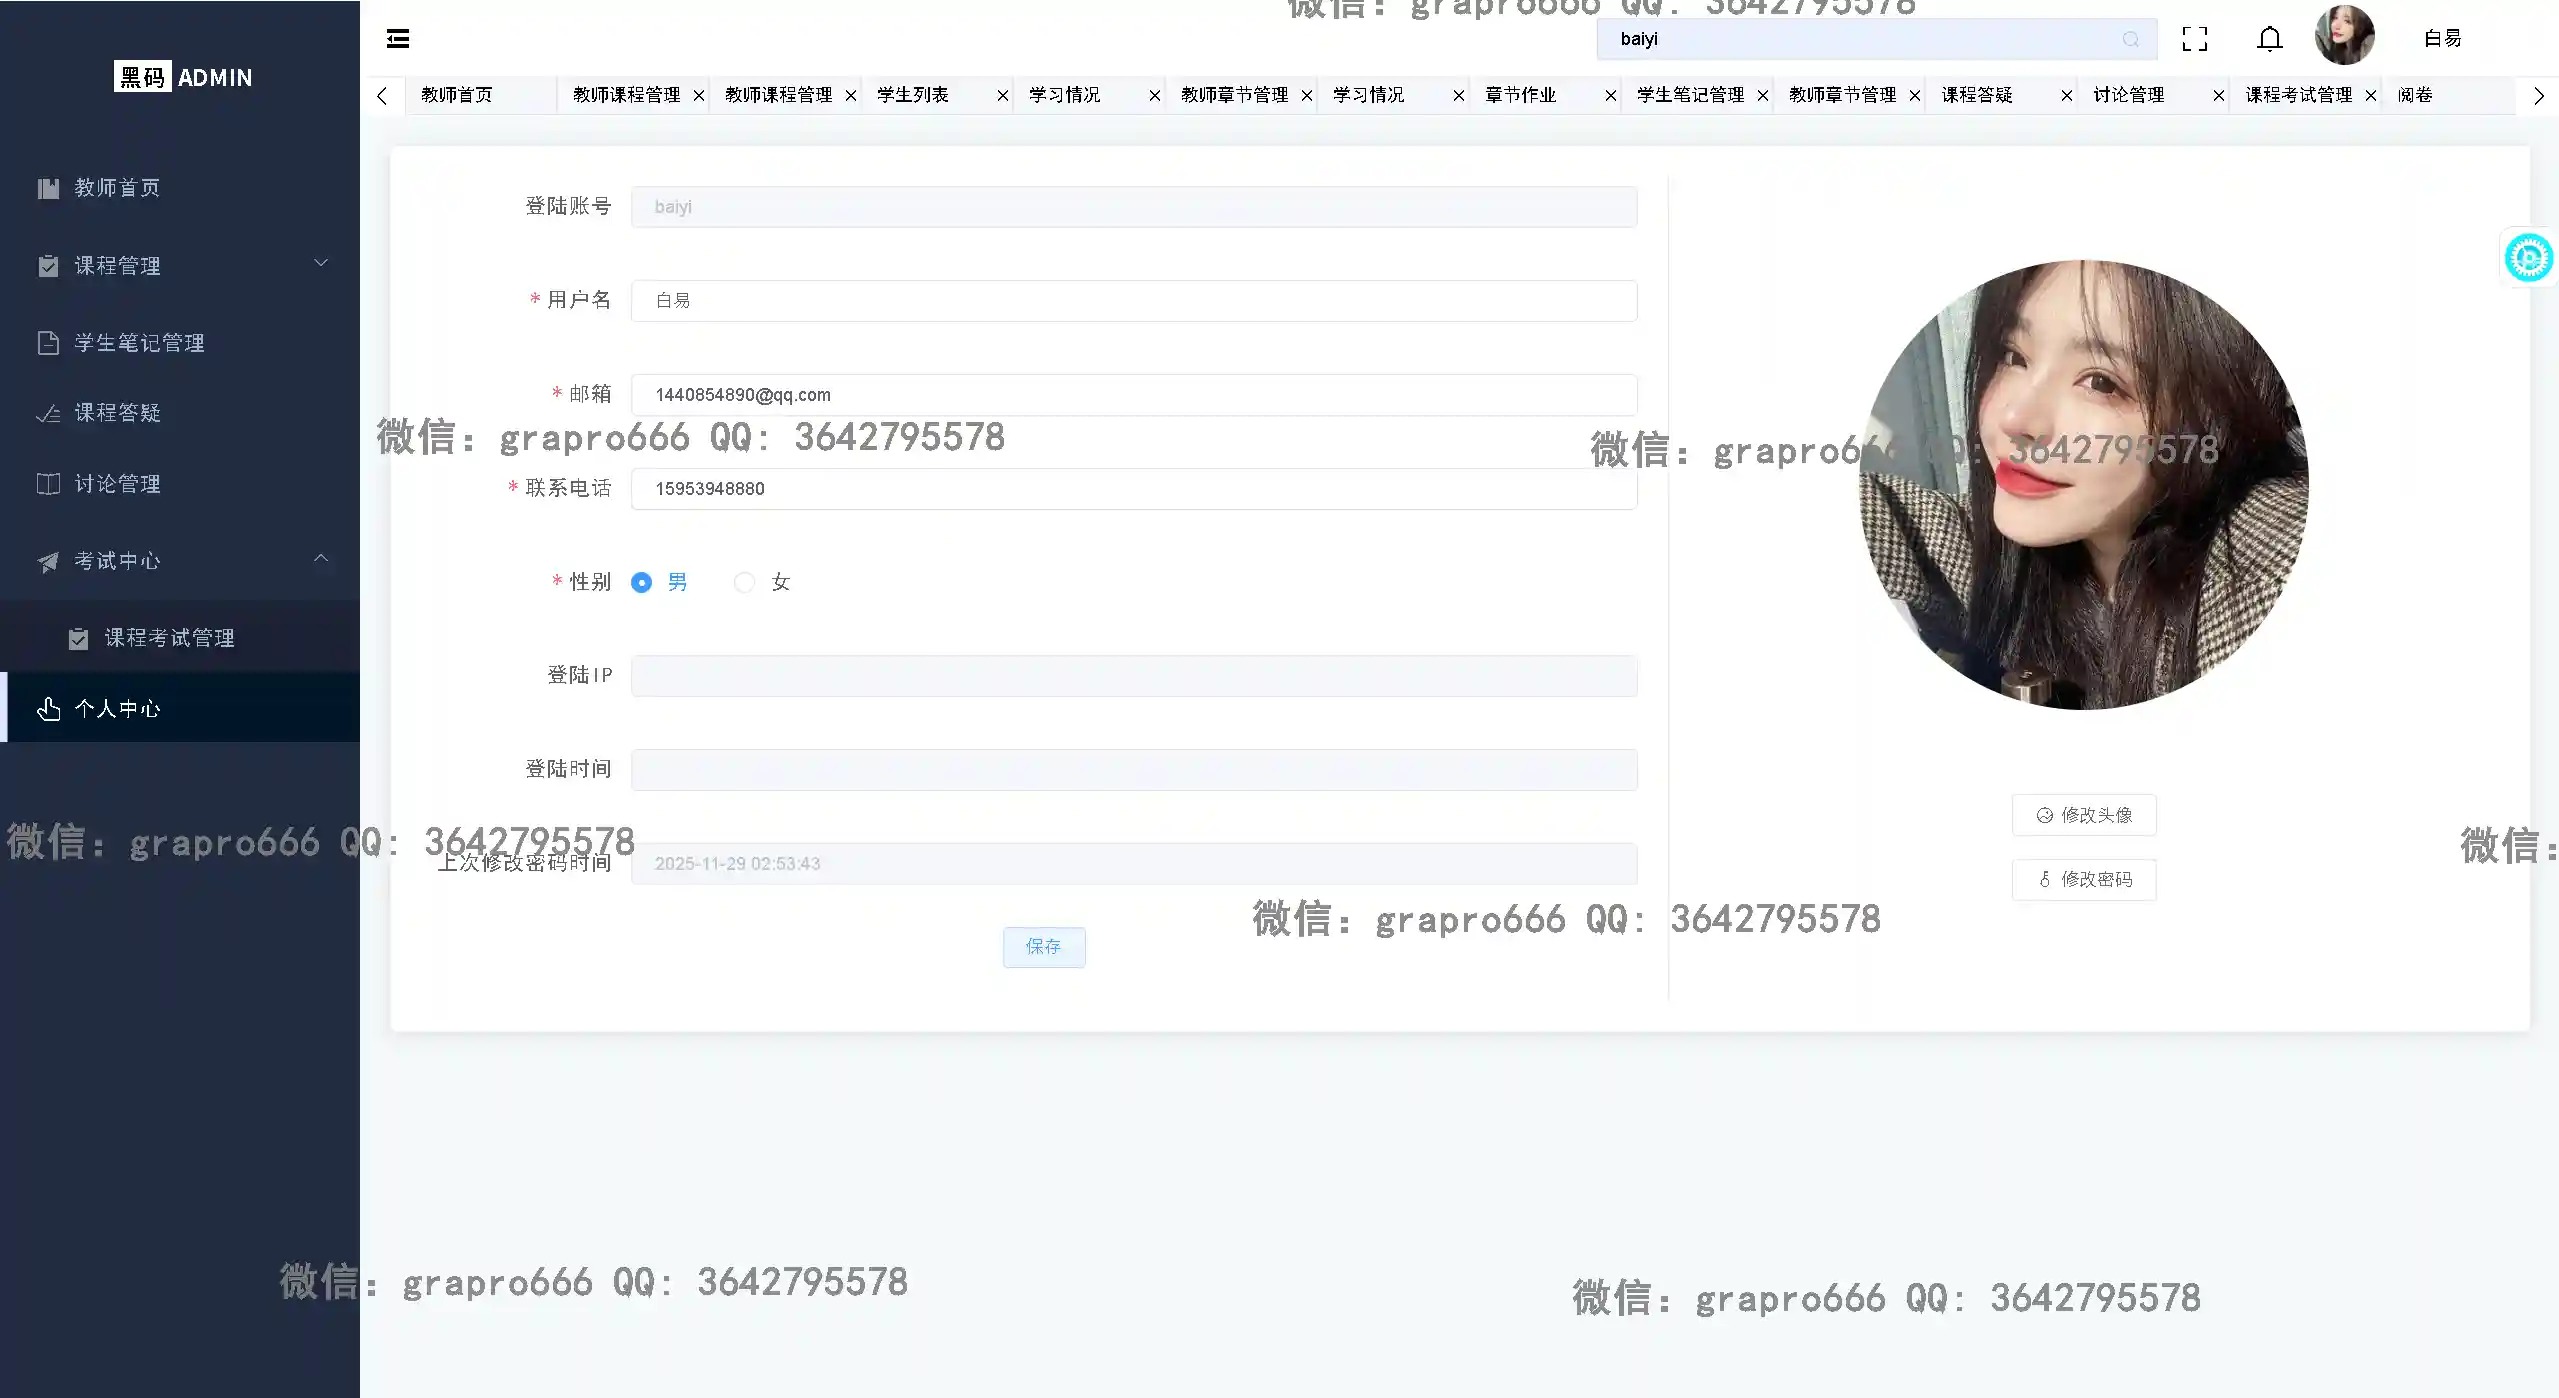Viewport: 2559px width, 1398px height.
Task: Switch to 讨论管理 tab
Action: click(x=2129, y=95)
